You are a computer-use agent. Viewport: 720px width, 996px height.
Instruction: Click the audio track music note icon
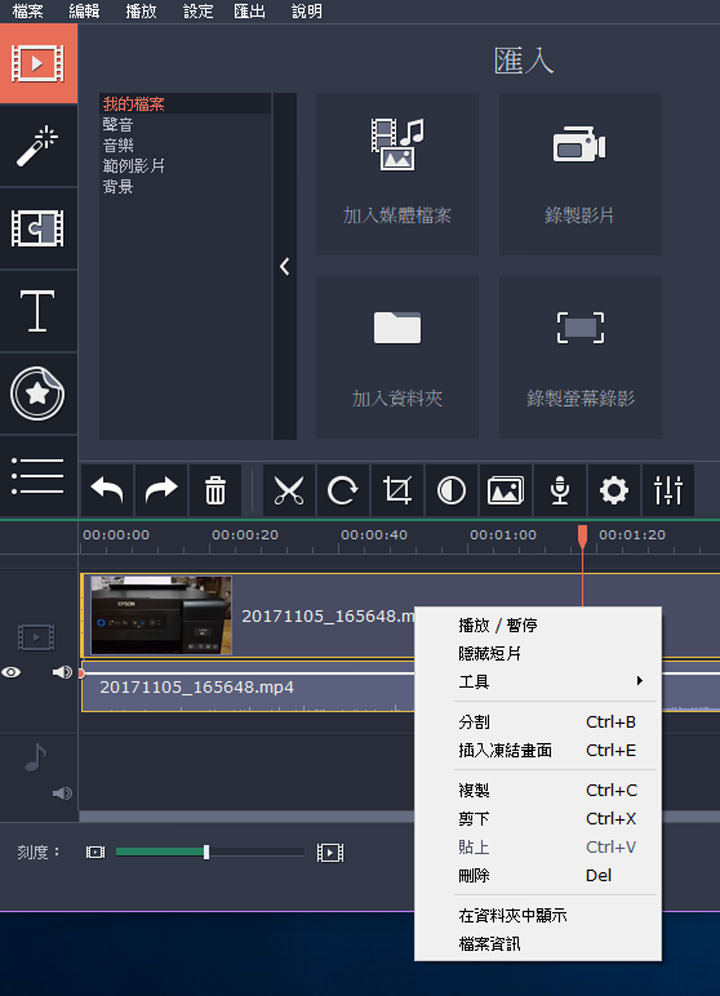point(36,756)
